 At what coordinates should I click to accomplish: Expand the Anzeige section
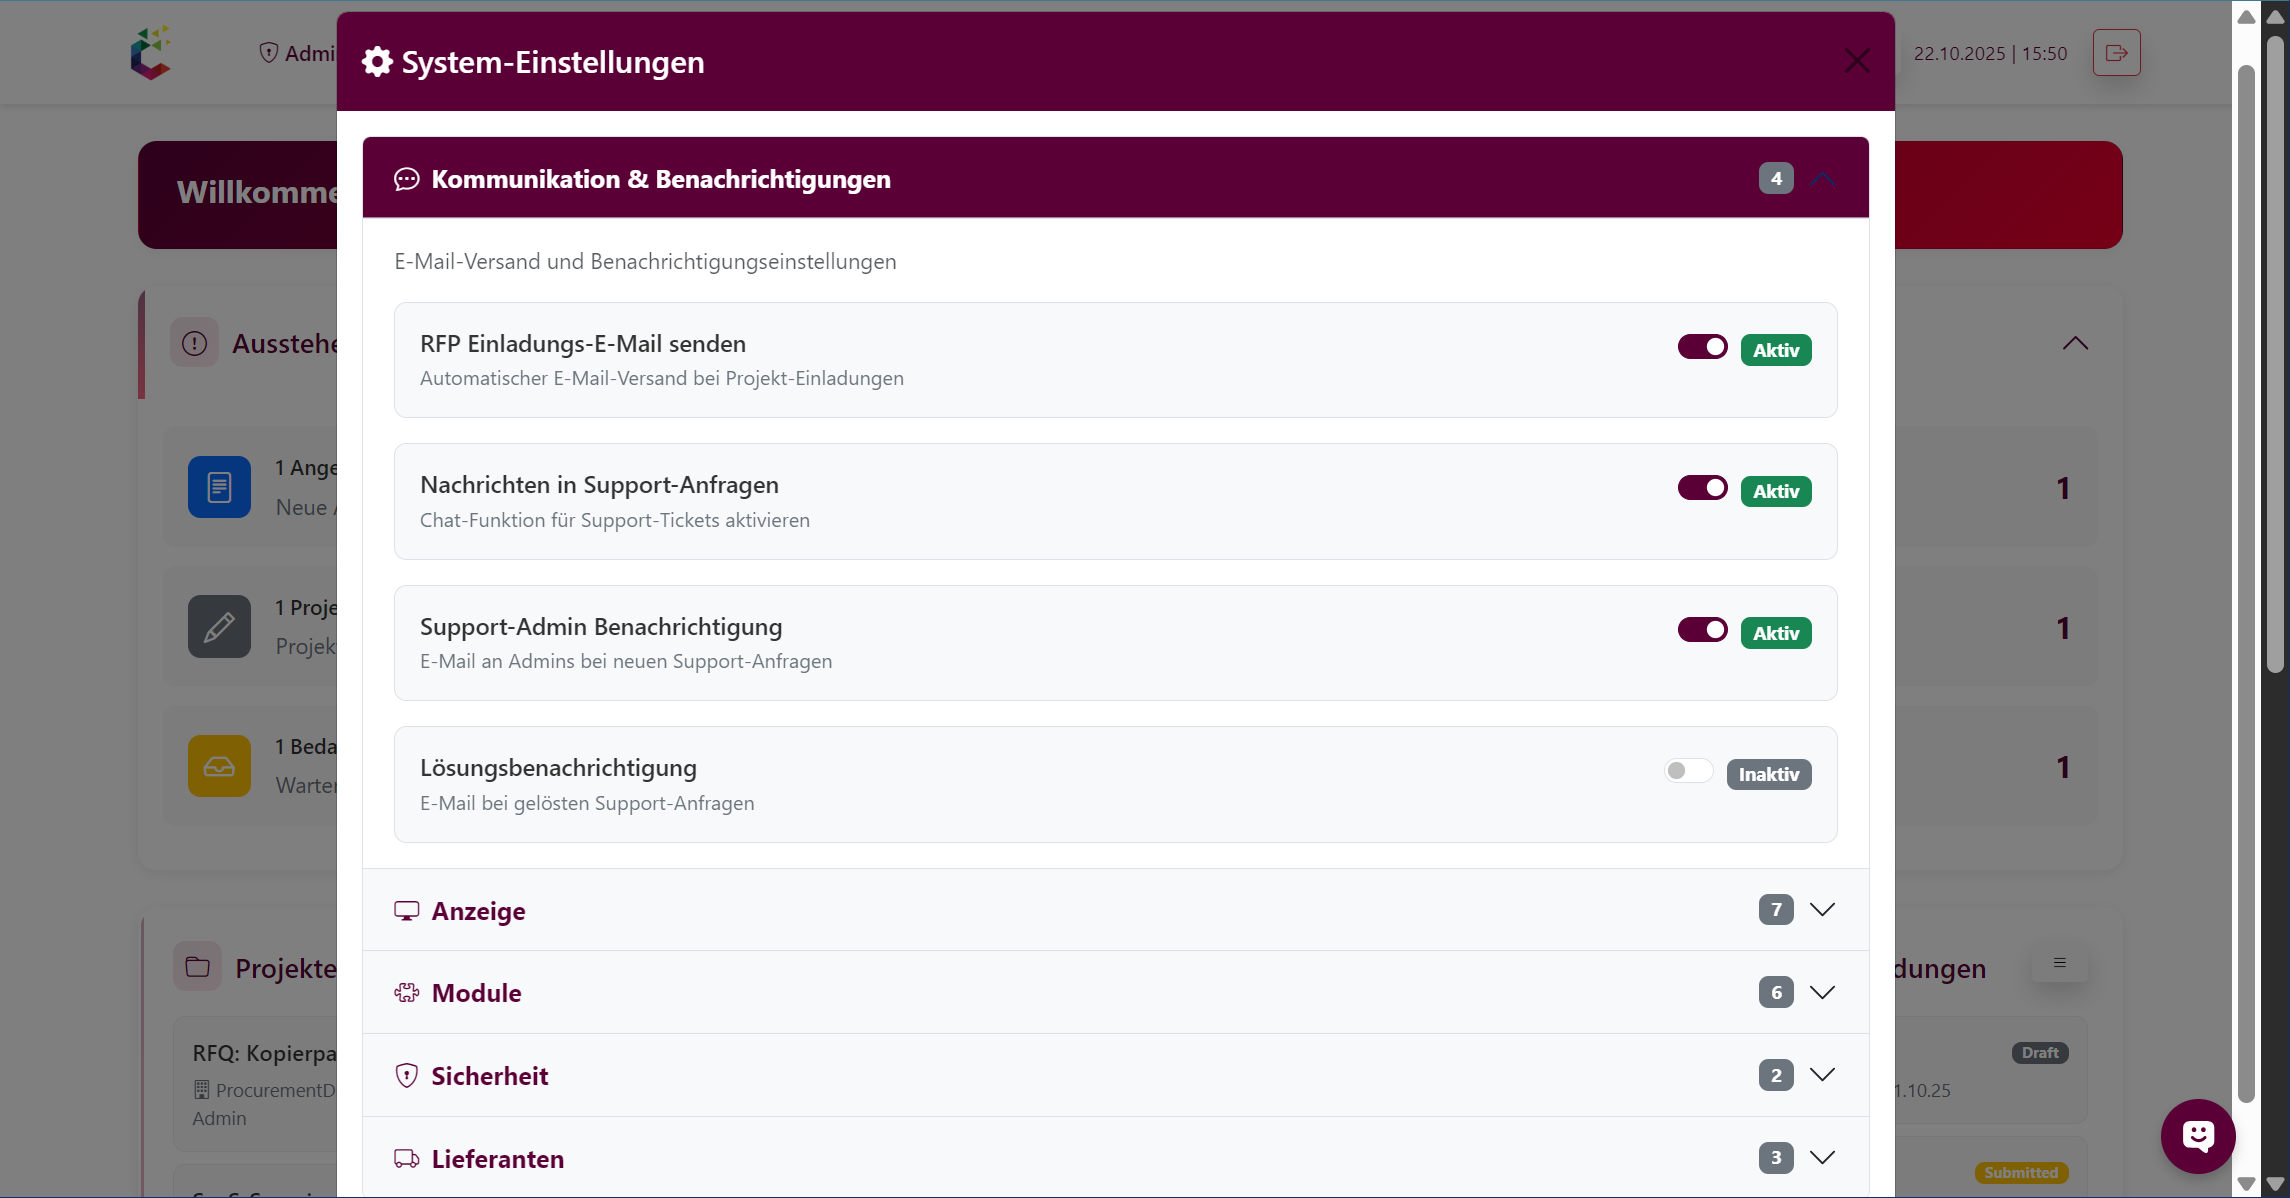(1822, 910)
